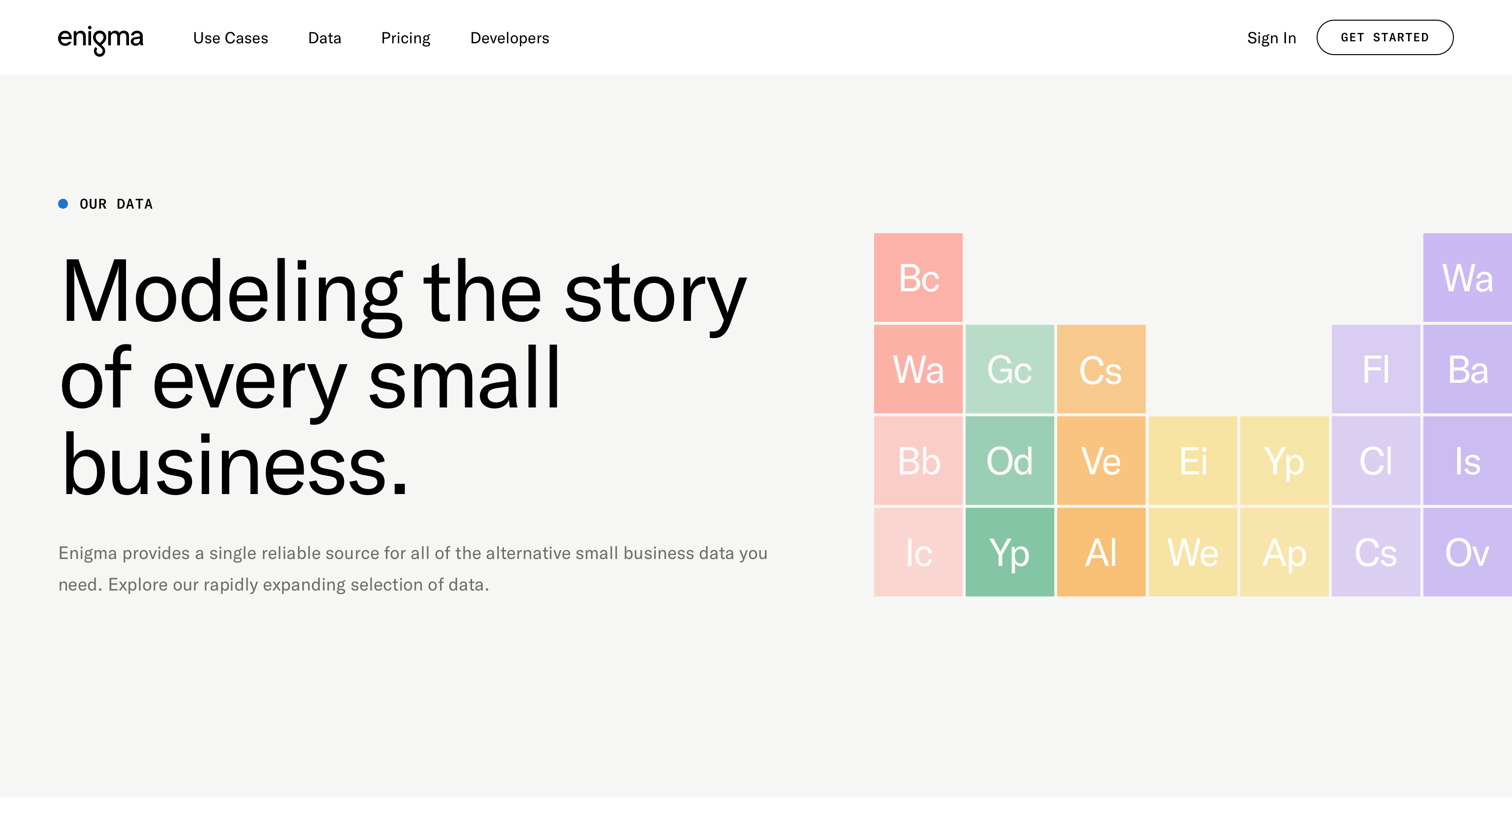Choose the lavender Fl tile
The image size is (1512, 814).
click(1376, 369)
